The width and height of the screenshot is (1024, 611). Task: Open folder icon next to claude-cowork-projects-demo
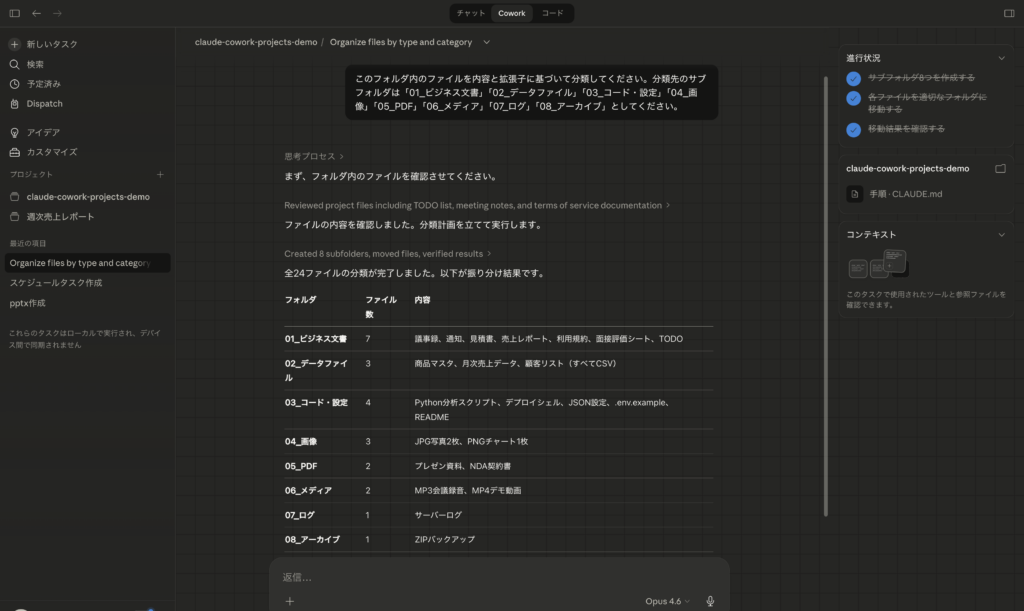1002,168
